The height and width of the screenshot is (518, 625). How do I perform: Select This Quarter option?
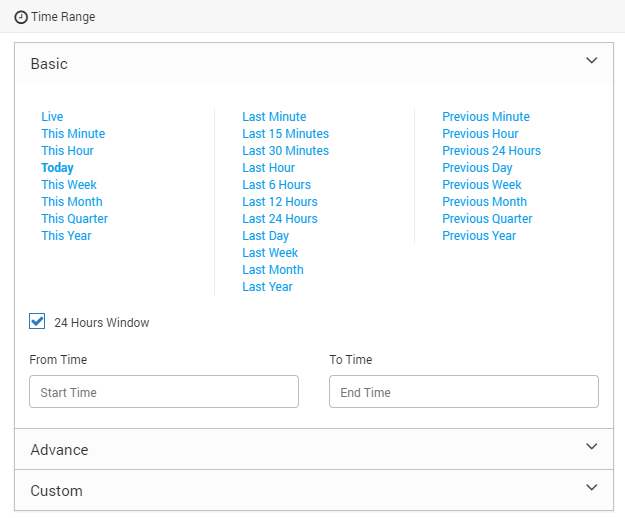[75, 219]
